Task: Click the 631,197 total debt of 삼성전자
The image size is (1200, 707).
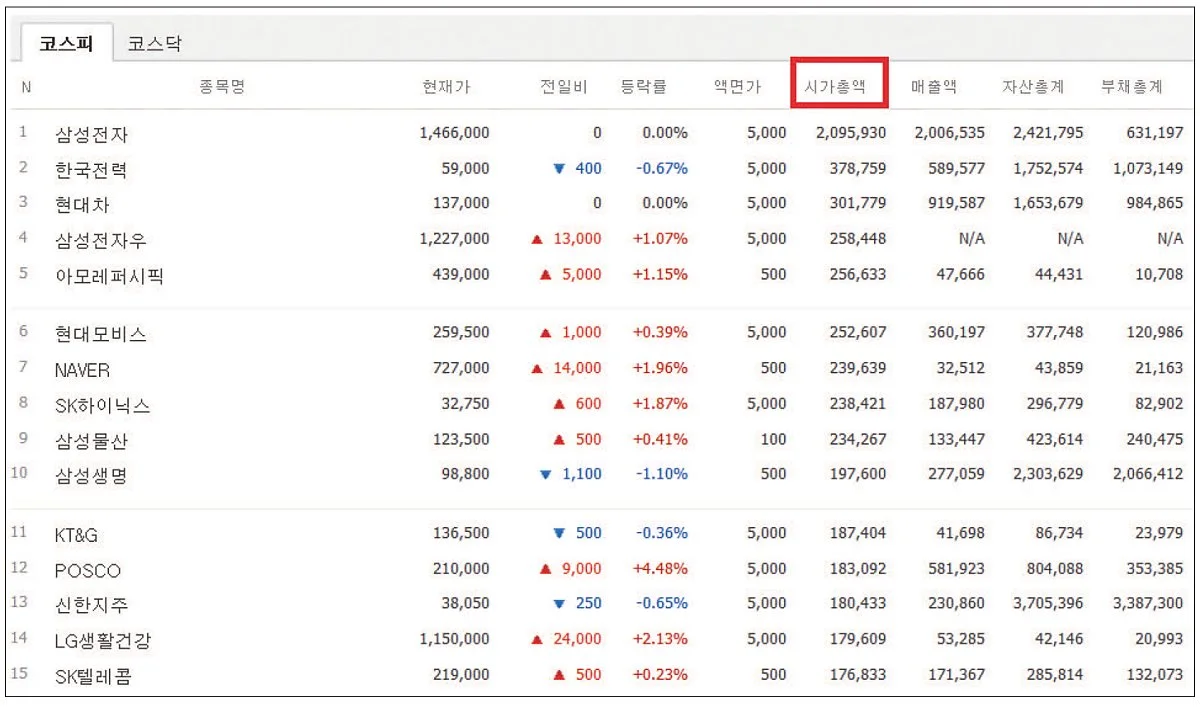Action: (x=1154, y=133)
